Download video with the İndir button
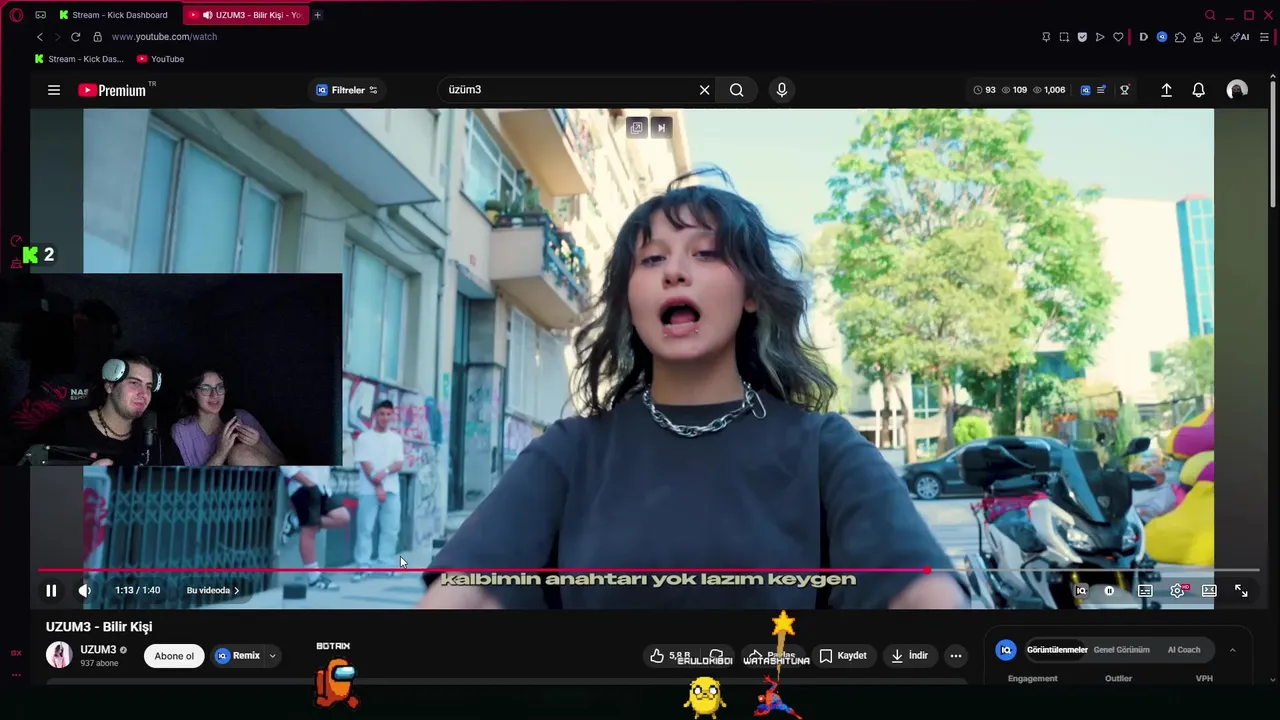 tap(910, 656)
